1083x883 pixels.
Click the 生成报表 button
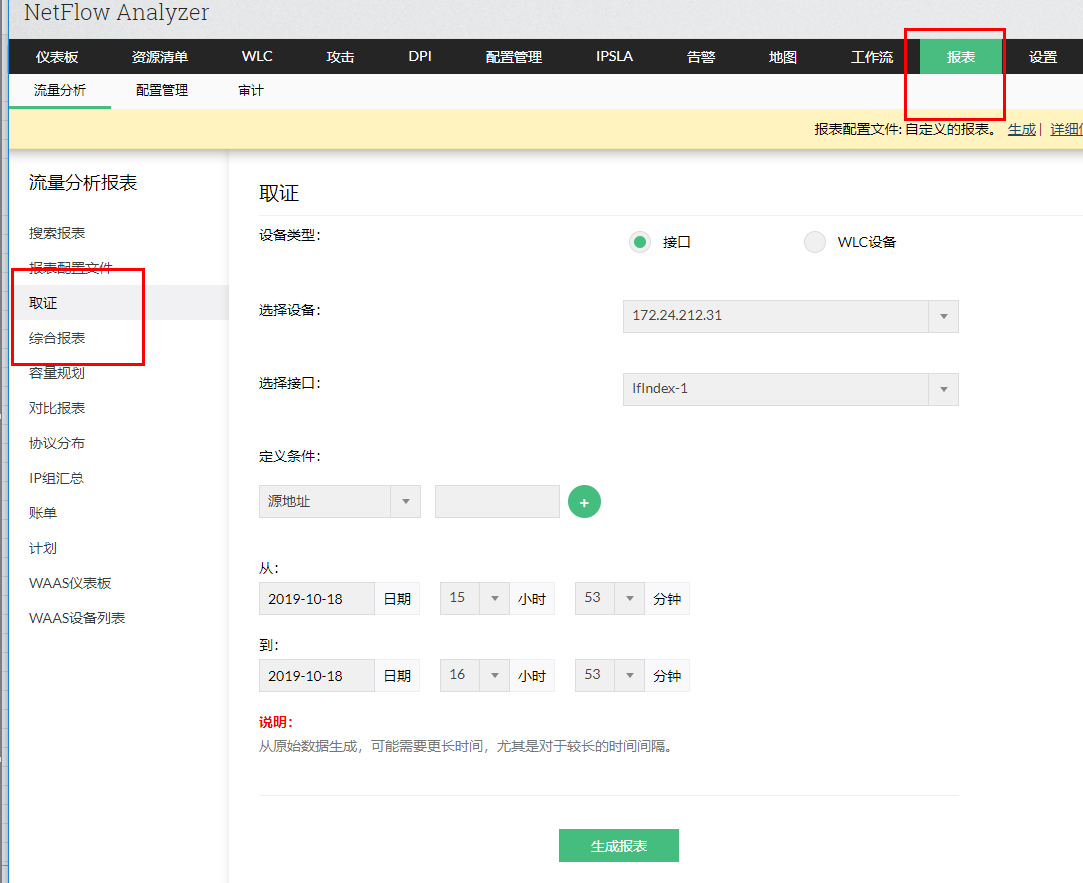click(618, 845)
